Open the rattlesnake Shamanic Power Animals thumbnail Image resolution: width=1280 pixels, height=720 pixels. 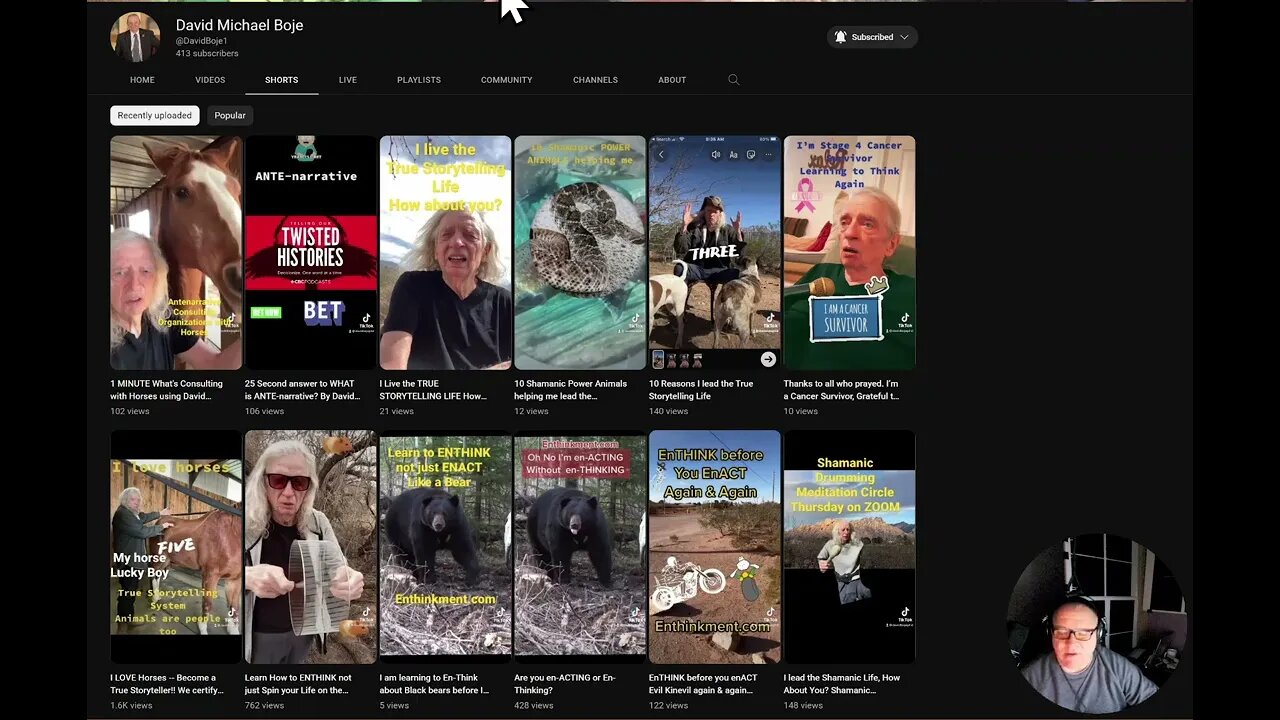(580, 253)
